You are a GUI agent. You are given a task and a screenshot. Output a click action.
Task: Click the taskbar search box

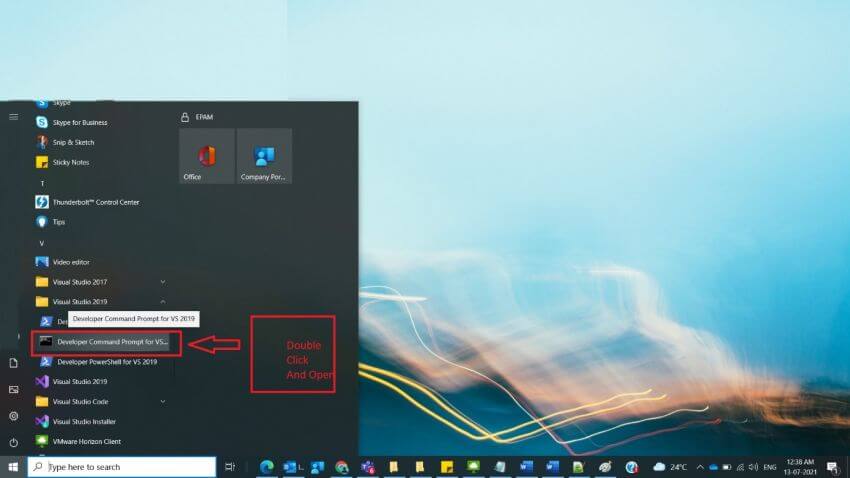tap(121, 467)
